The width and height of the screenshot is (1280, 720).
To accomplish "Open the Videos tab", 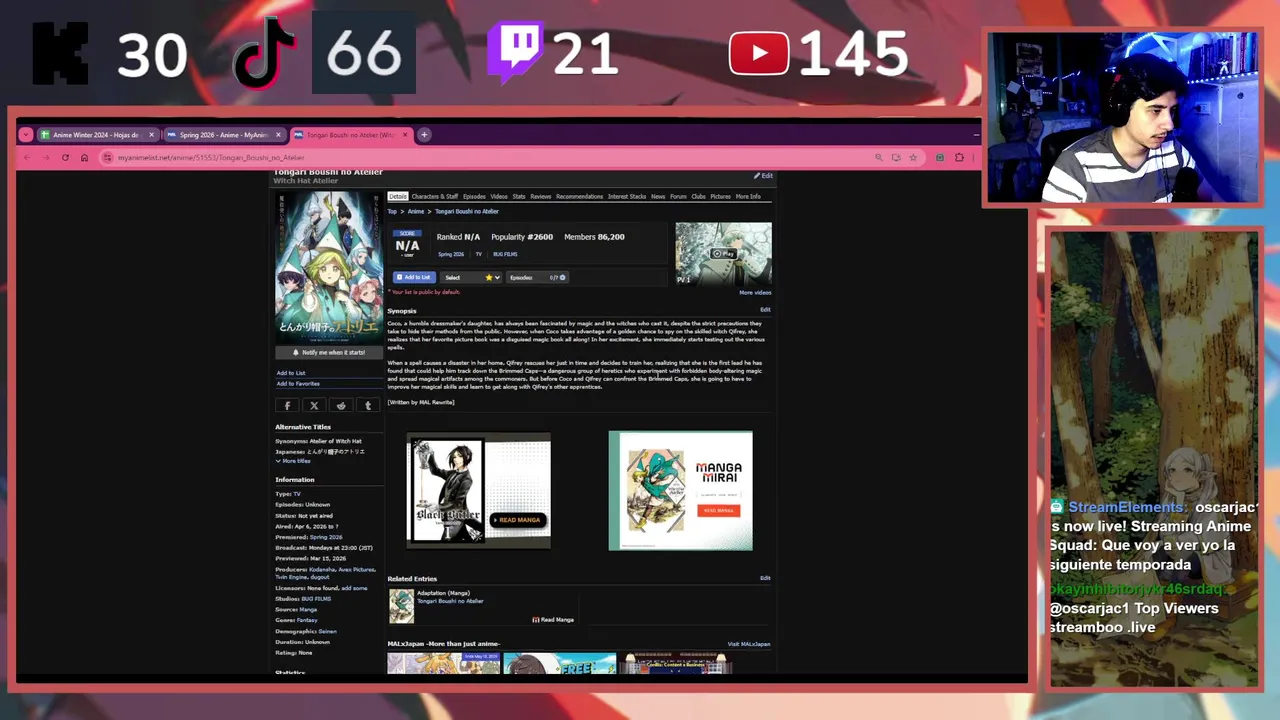I will [x=499, y=196].
